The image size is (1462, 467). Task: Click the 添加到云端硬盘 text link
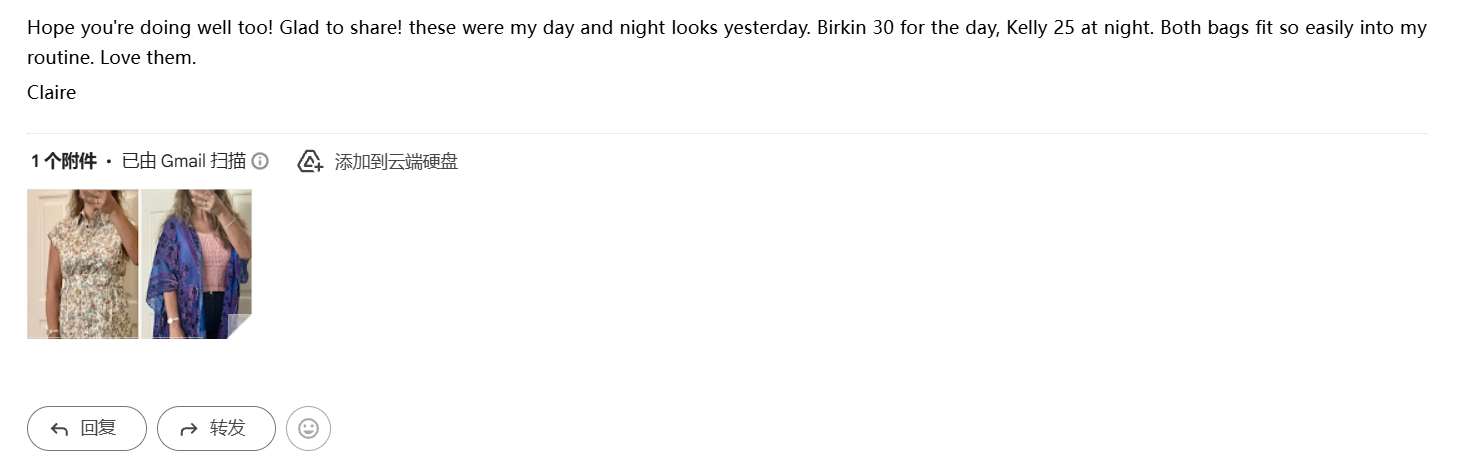click(x=396, y=161)
